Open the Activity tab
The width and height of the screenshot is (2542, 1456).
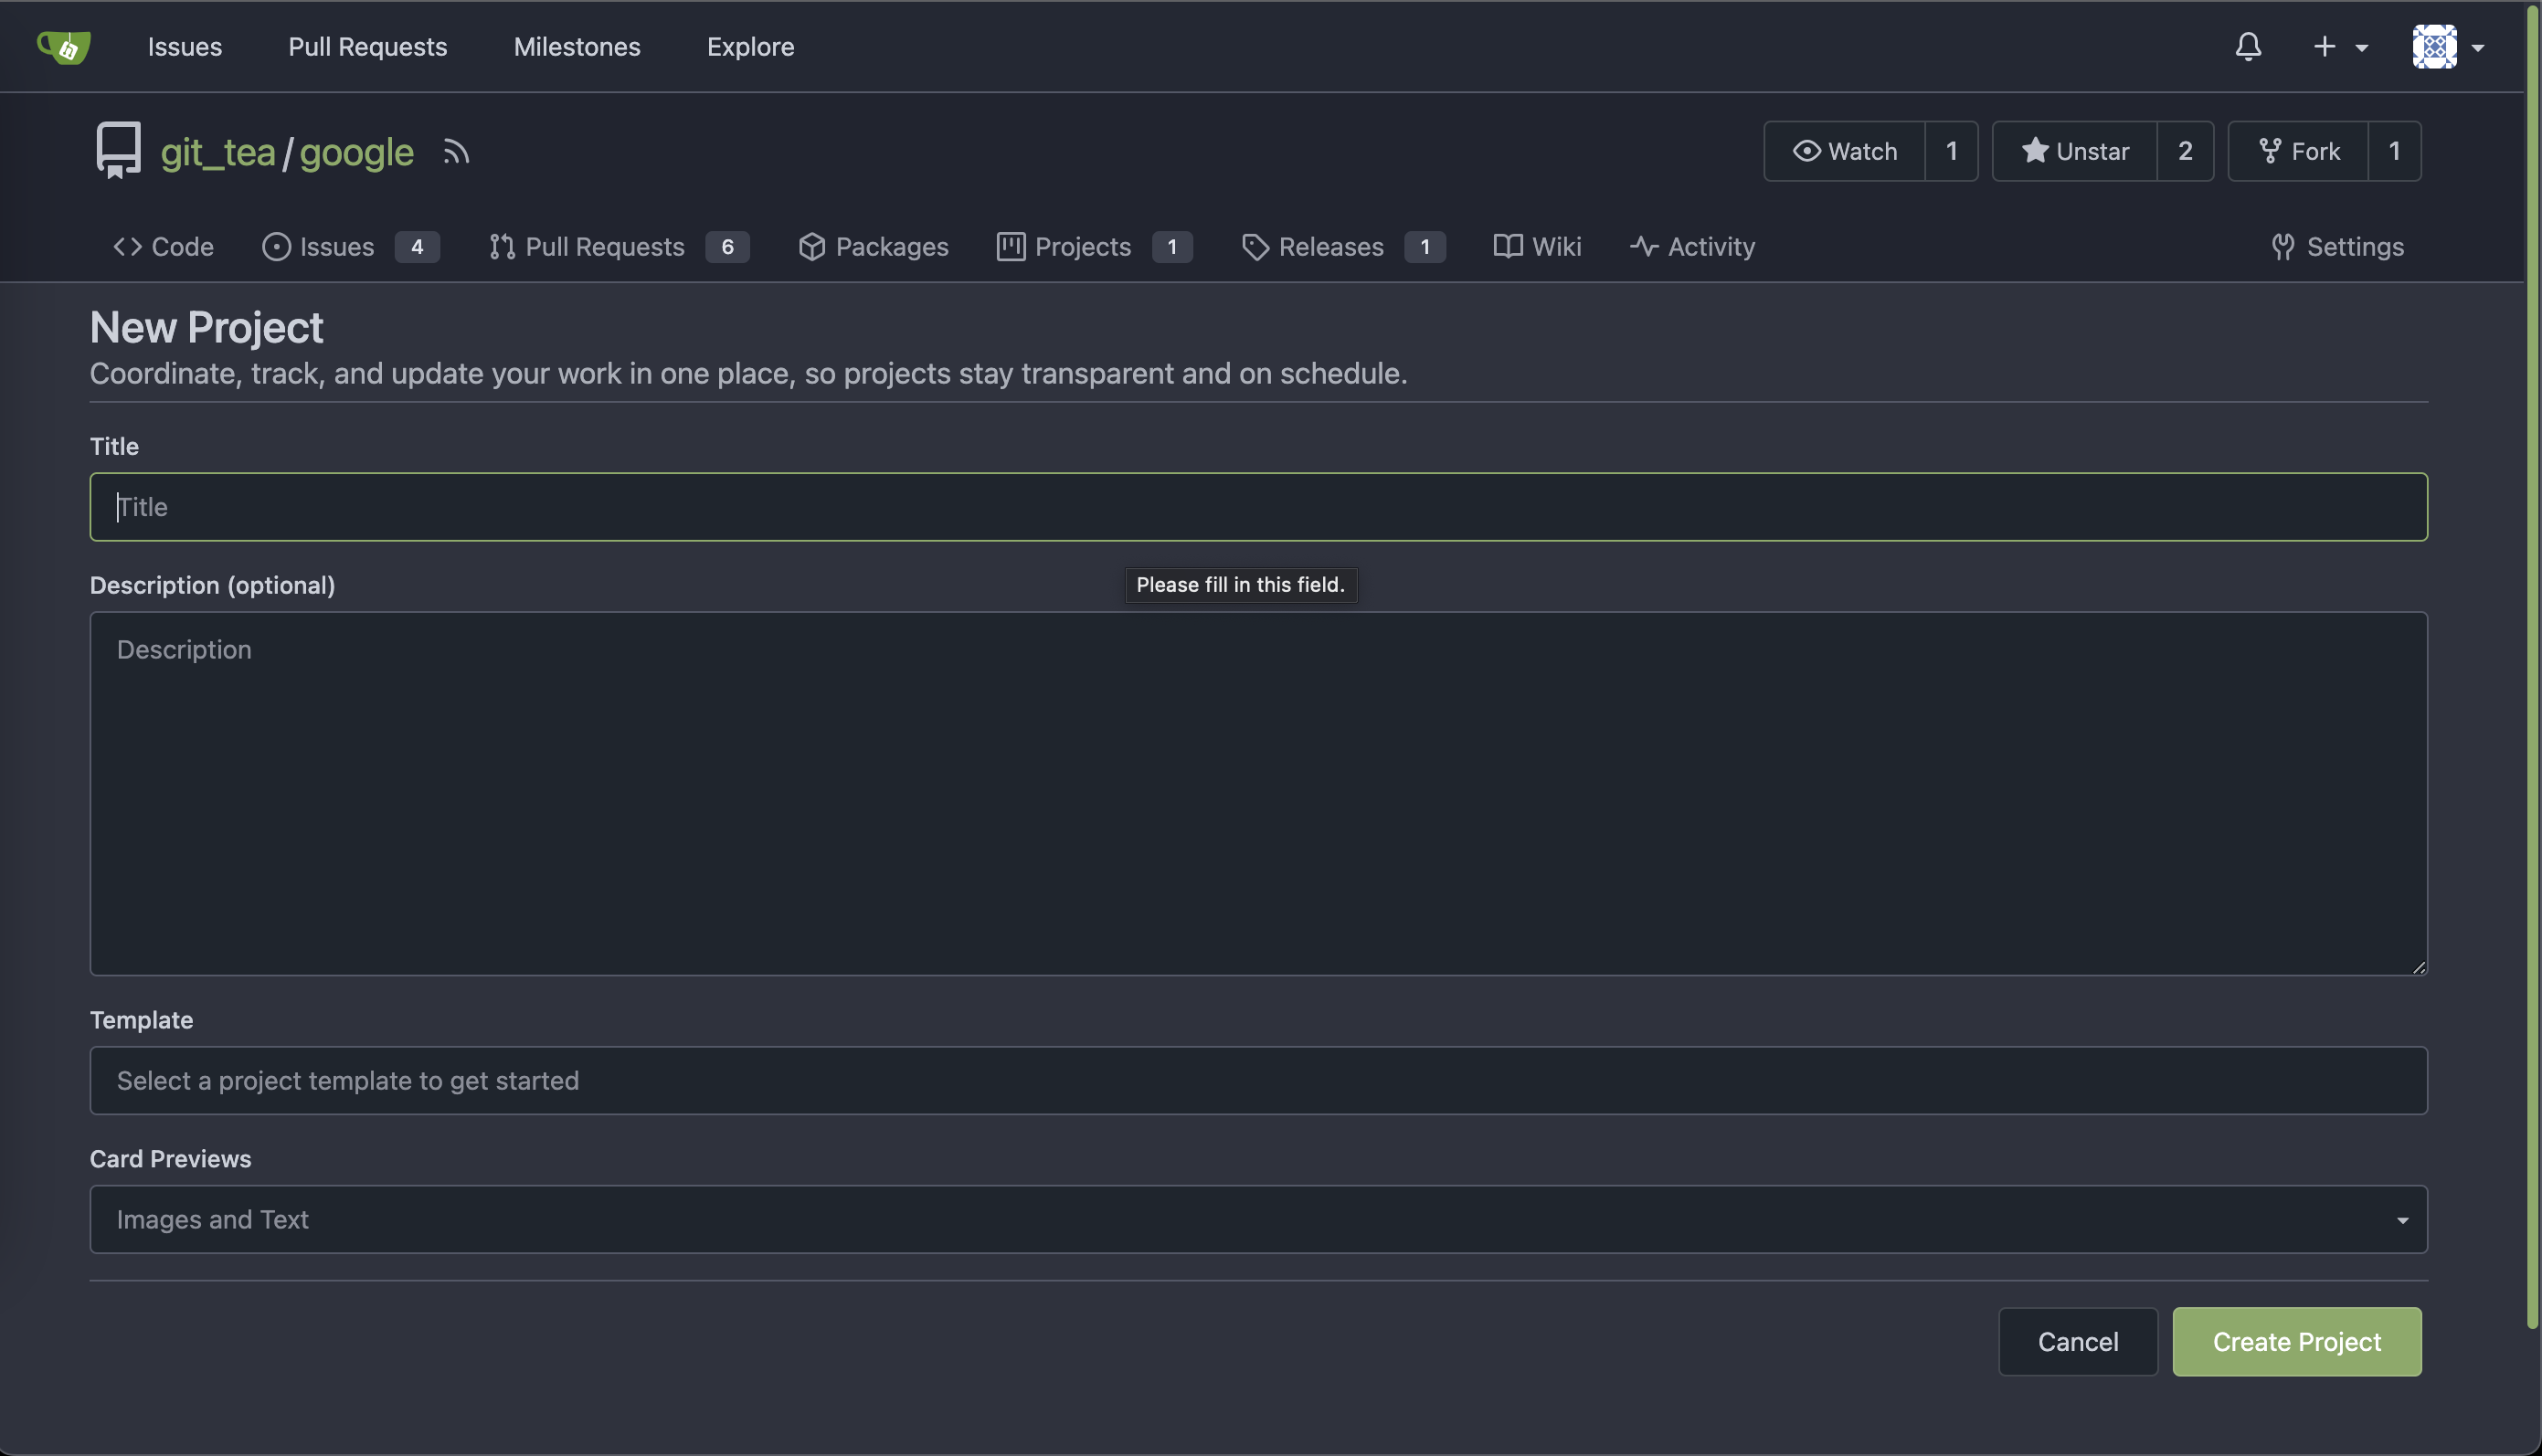(x=1692, y=247)
